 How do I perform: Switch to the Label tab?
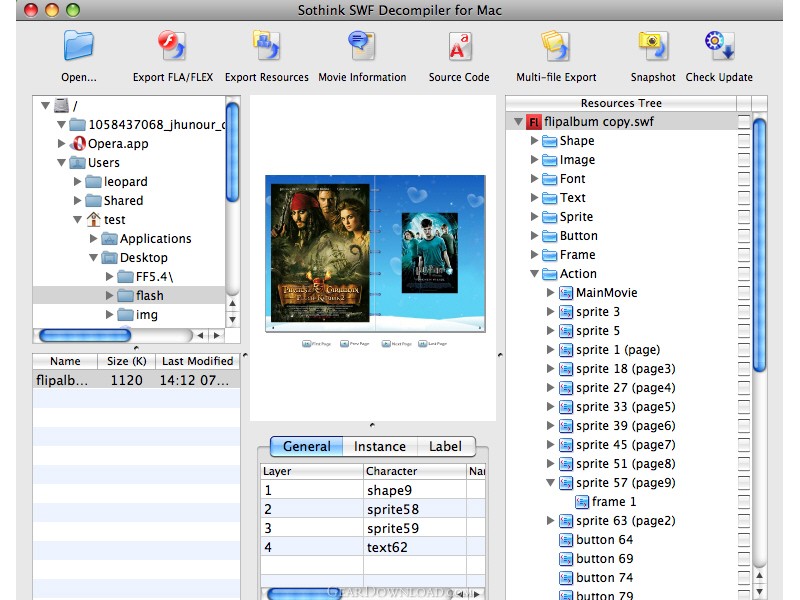(x=446, y=446)
